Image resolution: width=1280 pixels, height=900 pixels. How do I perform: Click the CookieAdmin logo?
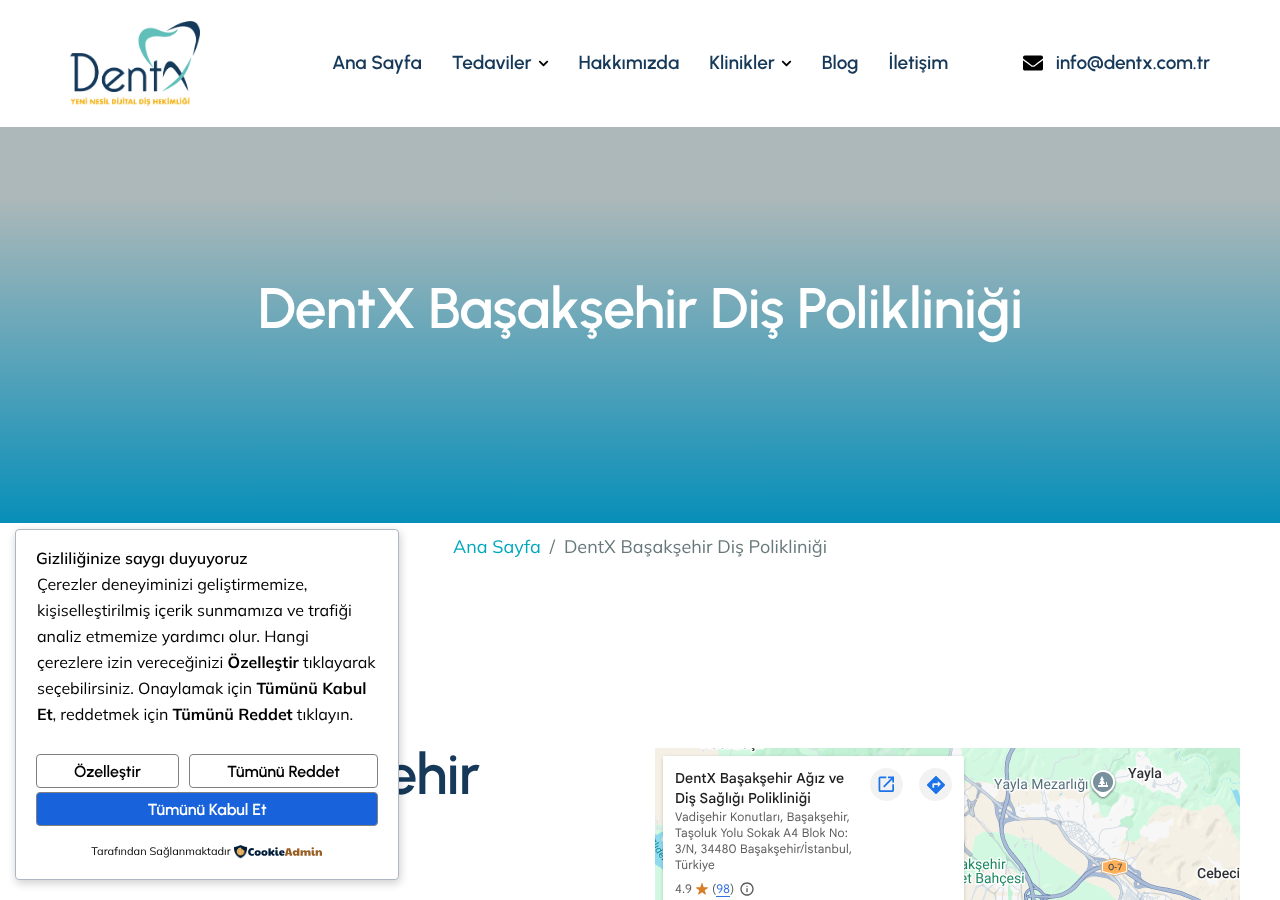click(x=278, y=852)
